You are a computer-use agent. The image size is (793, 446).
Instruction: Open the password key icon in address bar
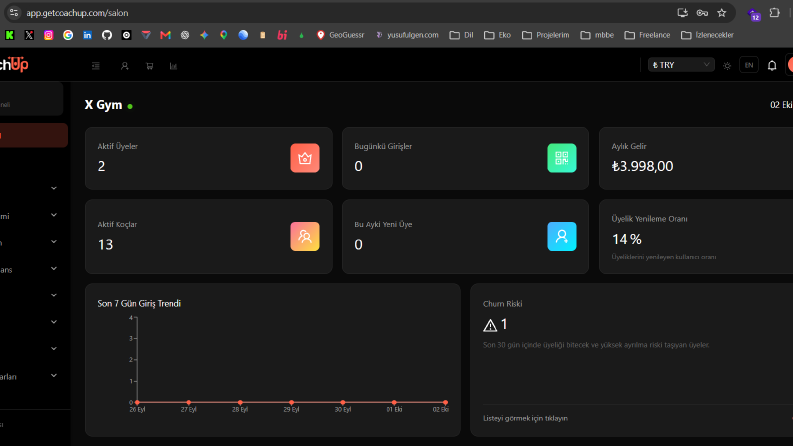click(x=702, y=13)
